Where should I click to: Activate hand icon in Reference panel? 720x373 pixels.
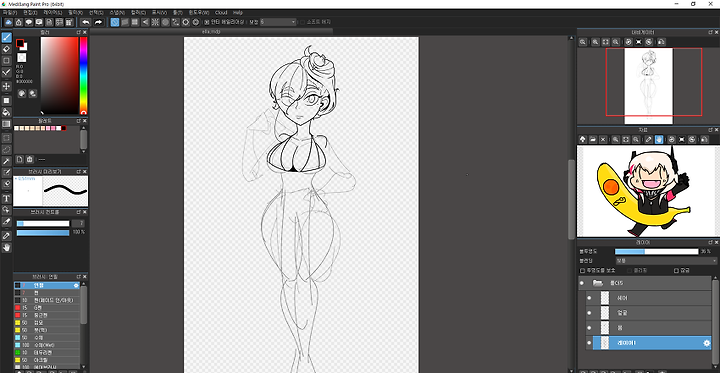[x=659, y=139]
